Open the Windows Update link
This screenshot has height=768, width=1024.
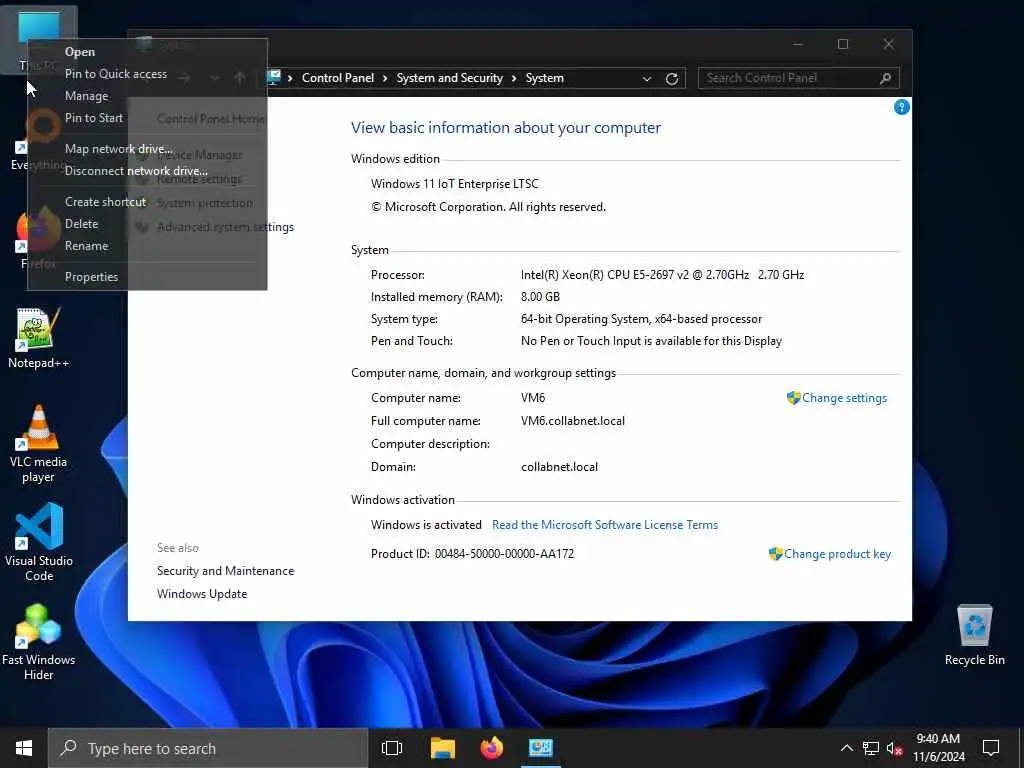click(202, 594)
